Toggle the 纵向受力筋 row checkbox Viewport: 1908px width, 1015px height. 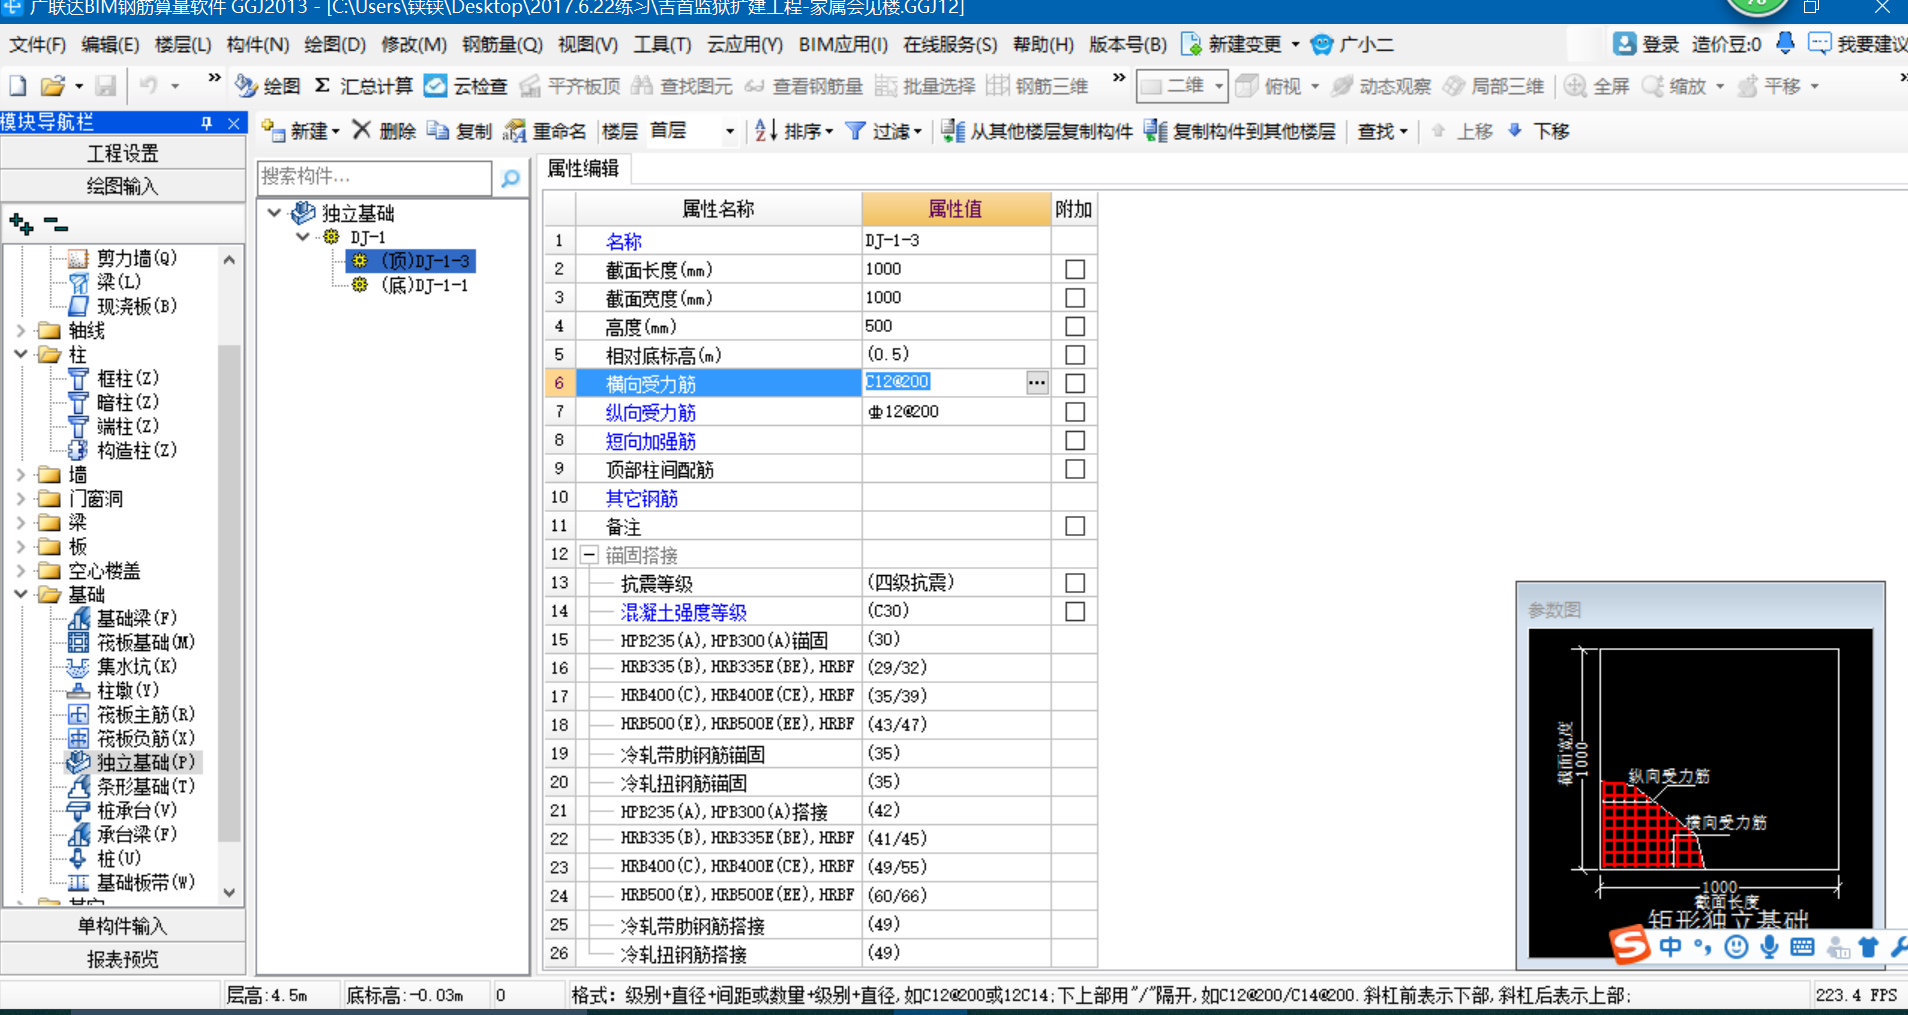[x=1075, y=412]
